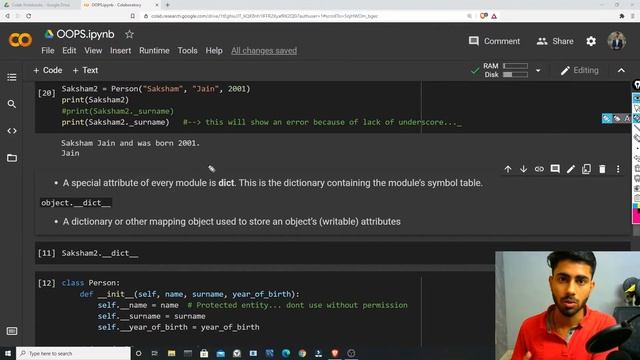Star the OOPS.ipynb notebook

129,34
